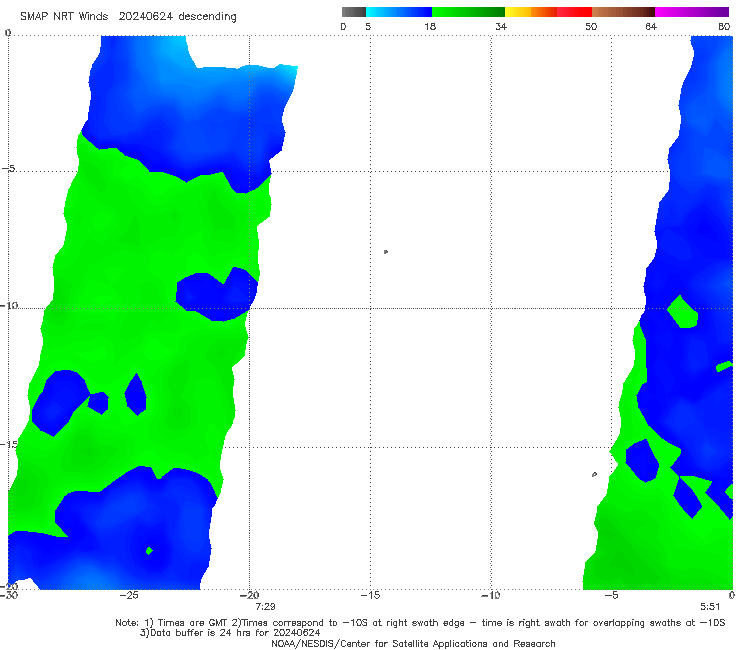
Task: Click the longitude label '-25'
Action: (129, 596)
